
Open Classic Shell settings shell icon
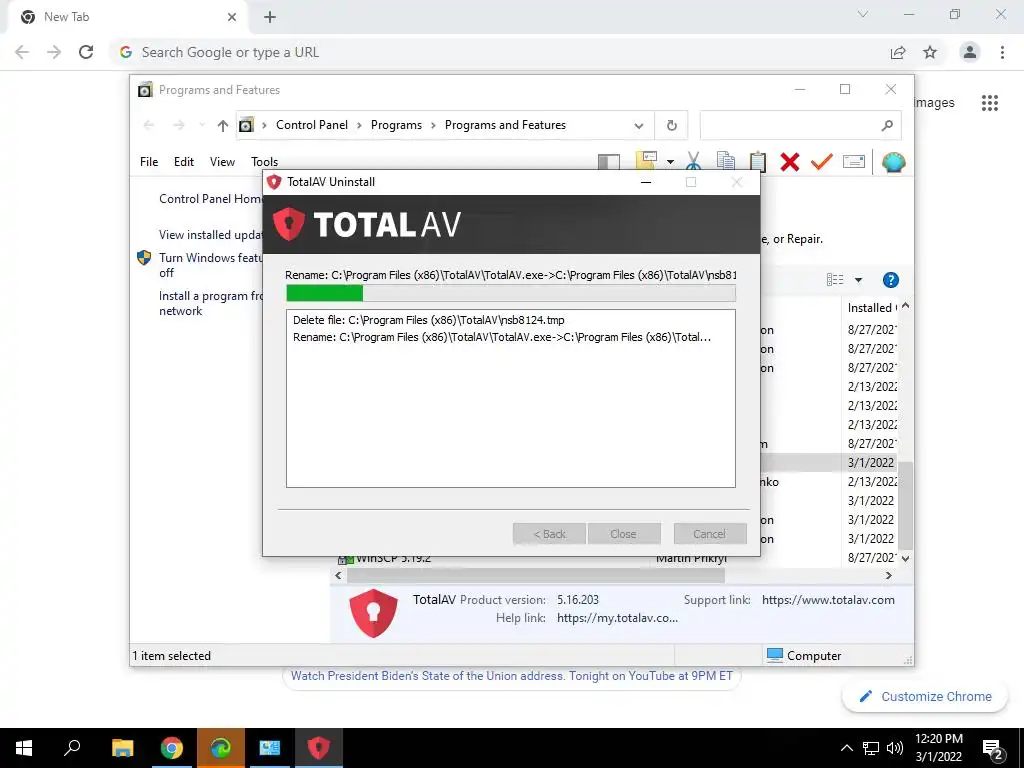pos(893,161)
